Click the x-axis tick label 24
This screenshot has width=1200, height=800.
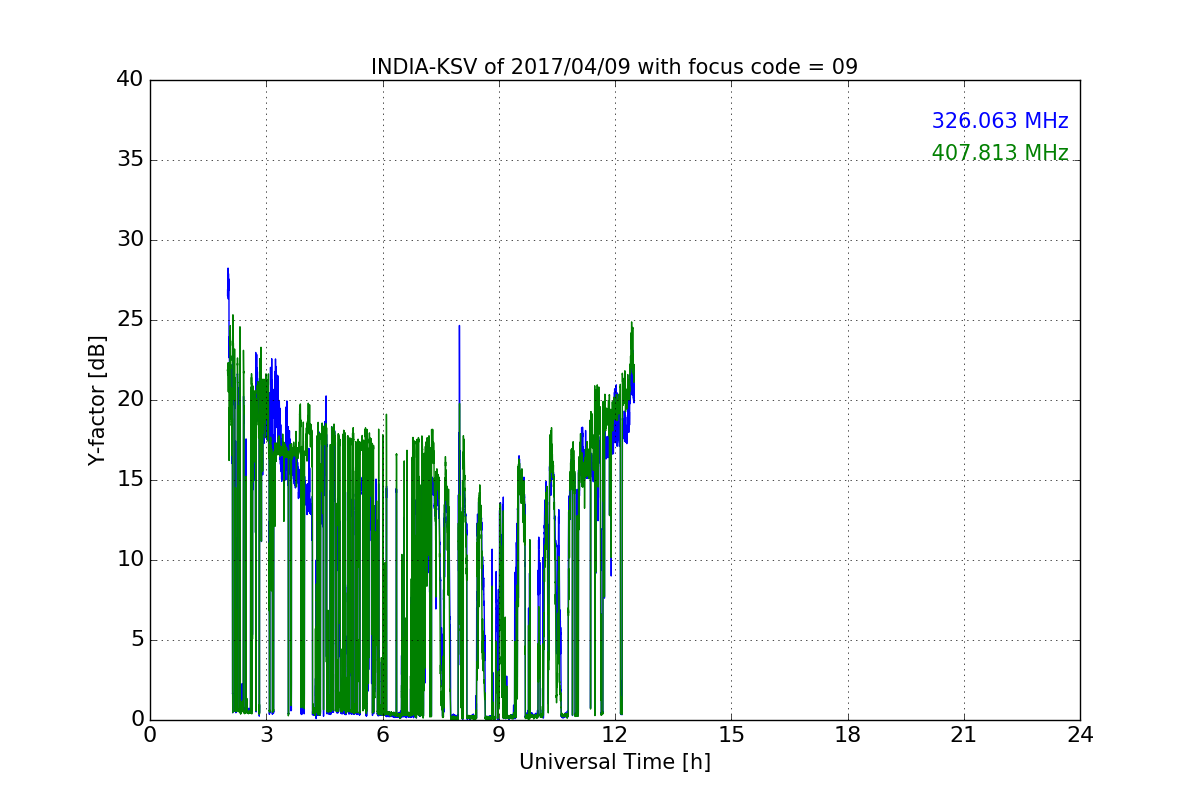pyautogui.click(x=1080, y=735)
